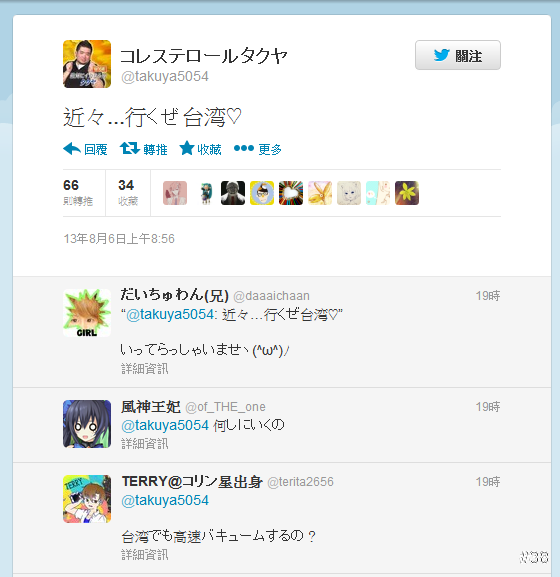View the 66 retweets count

pyautogui.click(x=78, y=192)
